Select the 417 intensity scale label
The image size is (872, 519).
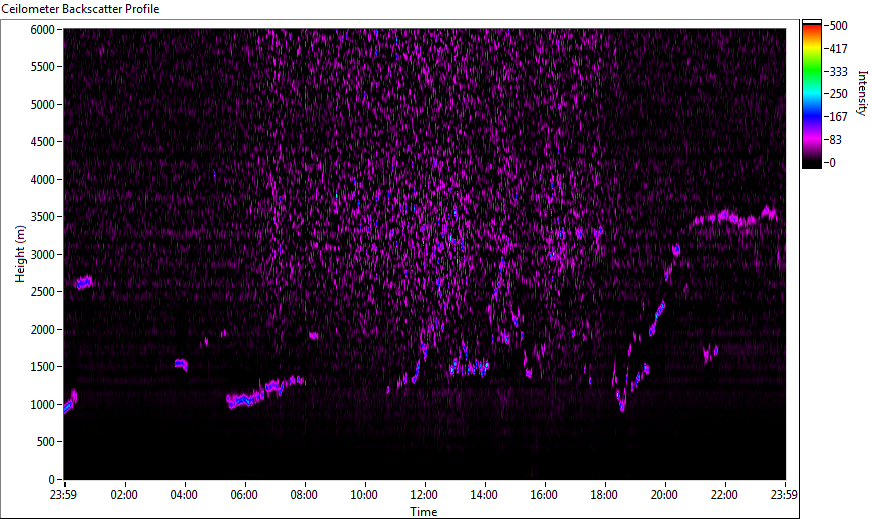(x=838, y=48)
